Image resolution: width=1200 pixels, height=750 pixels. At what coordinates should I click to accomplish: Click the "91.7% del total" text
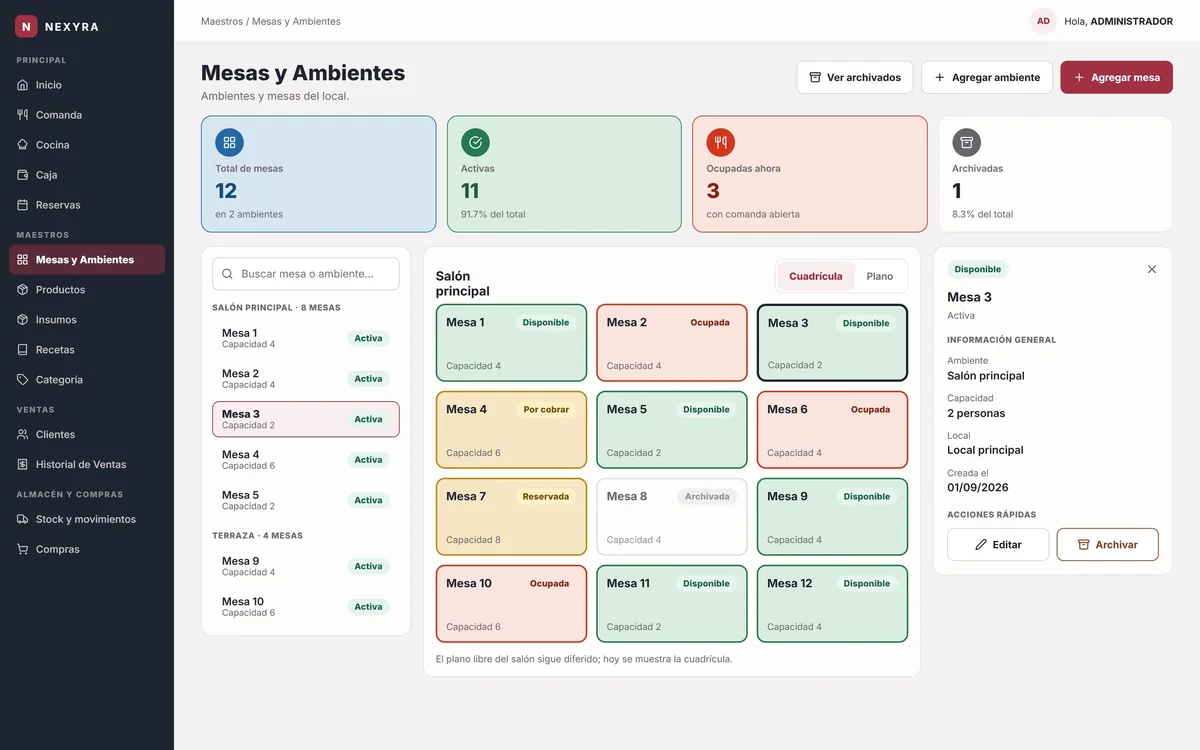tap(493, 214)
